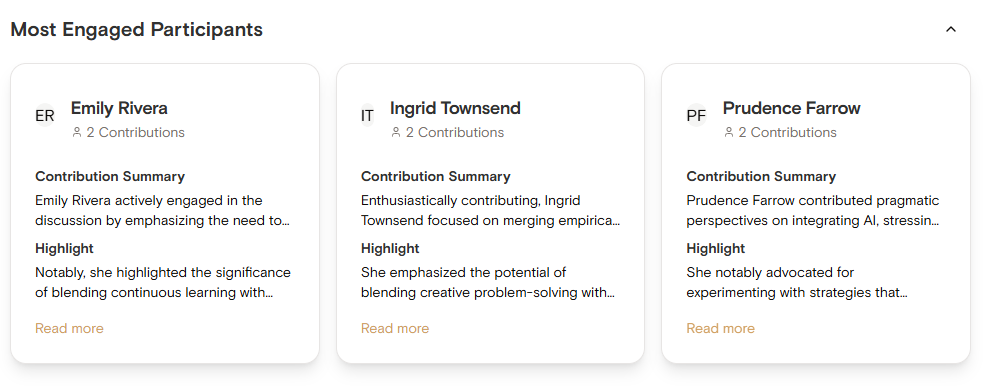The height and width of the screenshot is (387, 984).
Task: Click person icon beside Emily Rivera's contributions
Action: tap(77, 132)
